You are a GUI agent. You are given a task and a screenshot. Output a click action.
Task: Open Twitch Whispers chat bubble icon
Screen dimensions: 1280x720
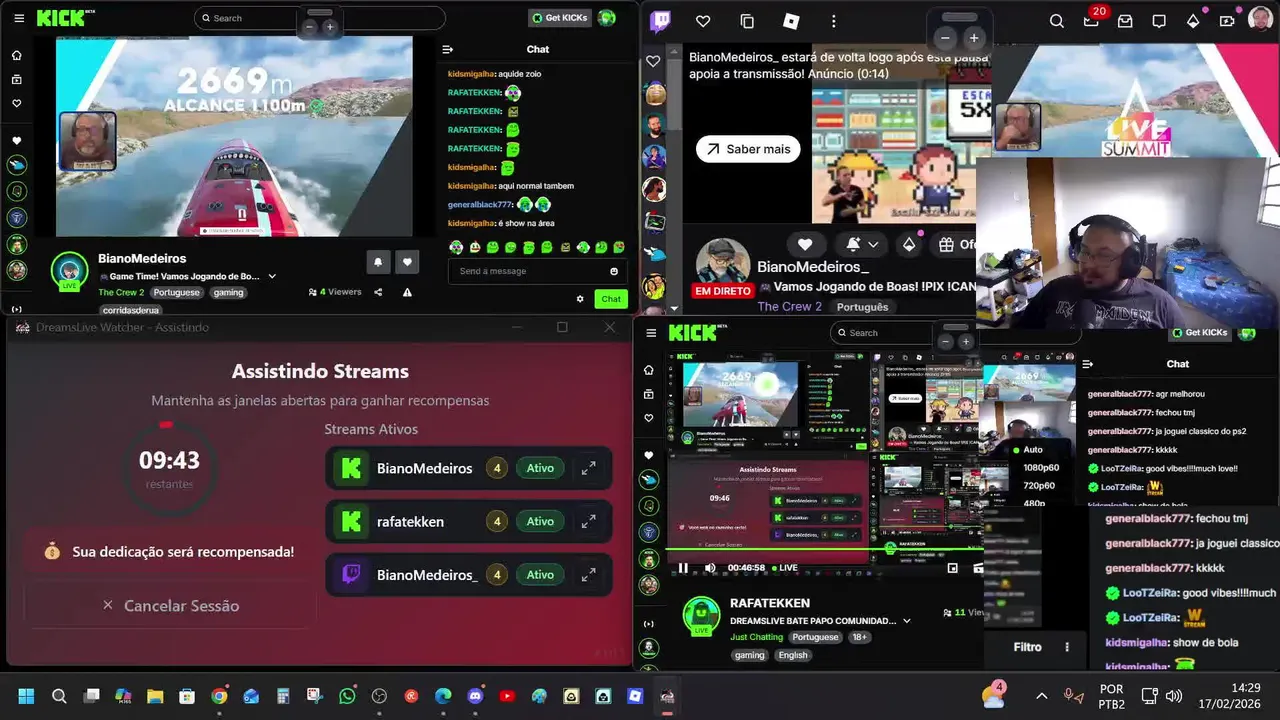click(x=1159, y=21)
